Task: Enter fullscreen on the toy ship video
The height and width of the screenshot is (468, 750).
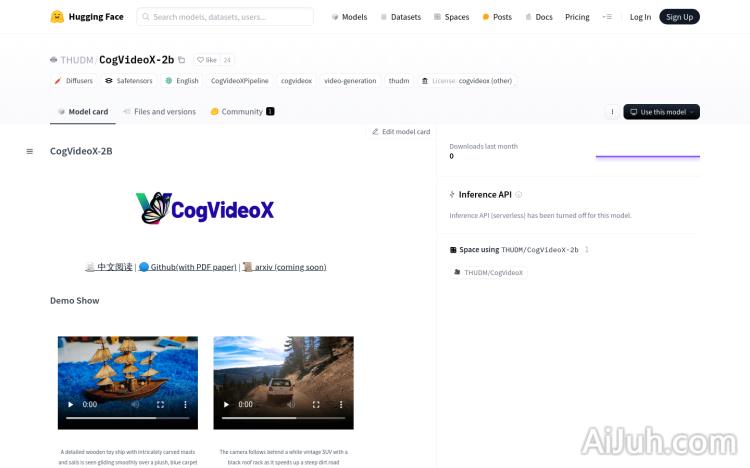Action: pyautogui.click(x=160, y=404)
